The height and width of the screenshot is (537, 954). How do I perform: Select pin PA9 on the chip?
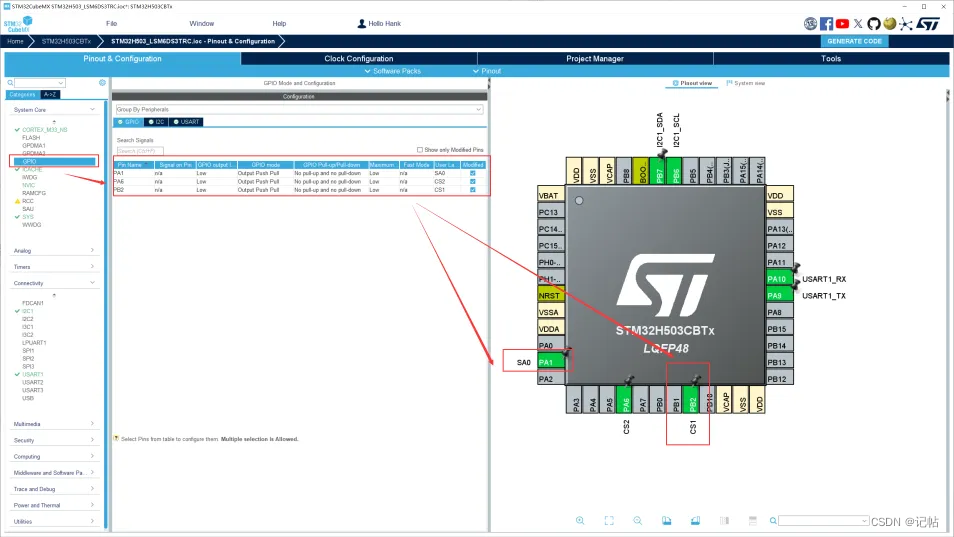[779, 296]
